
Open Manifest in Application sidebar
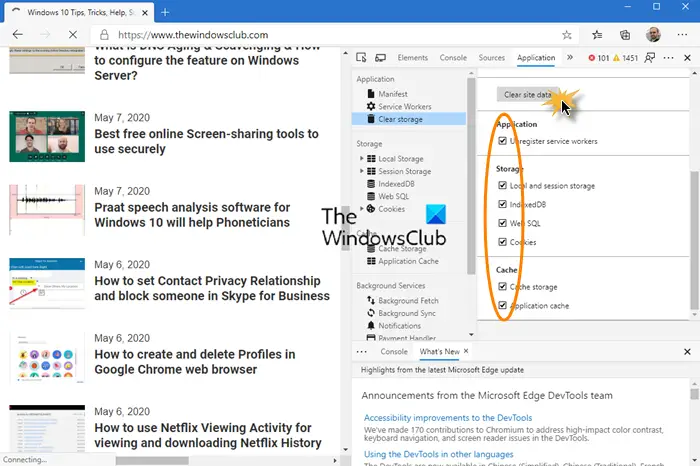coord(392,94)
